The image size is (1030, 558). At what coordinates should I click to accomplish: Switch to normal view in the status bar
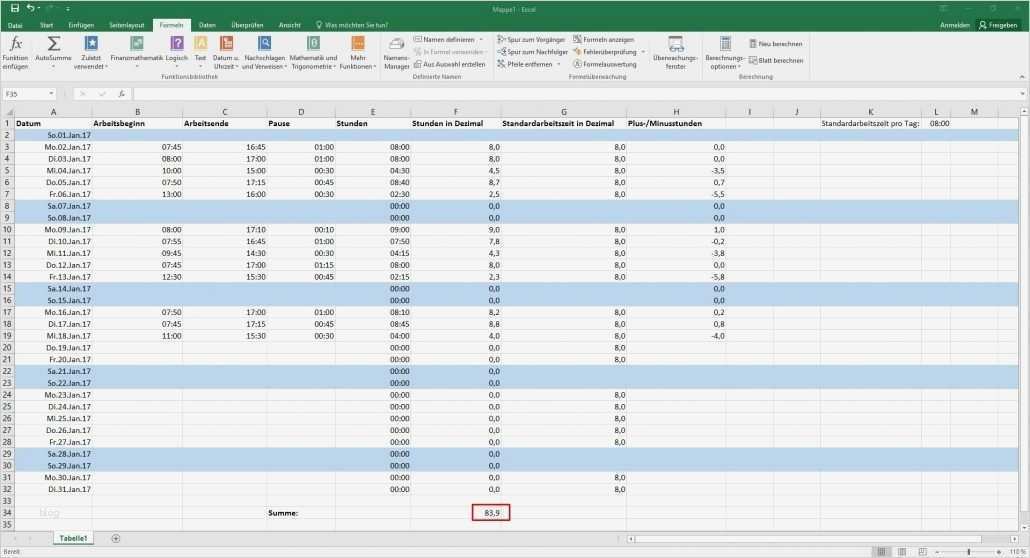point(882,551)
